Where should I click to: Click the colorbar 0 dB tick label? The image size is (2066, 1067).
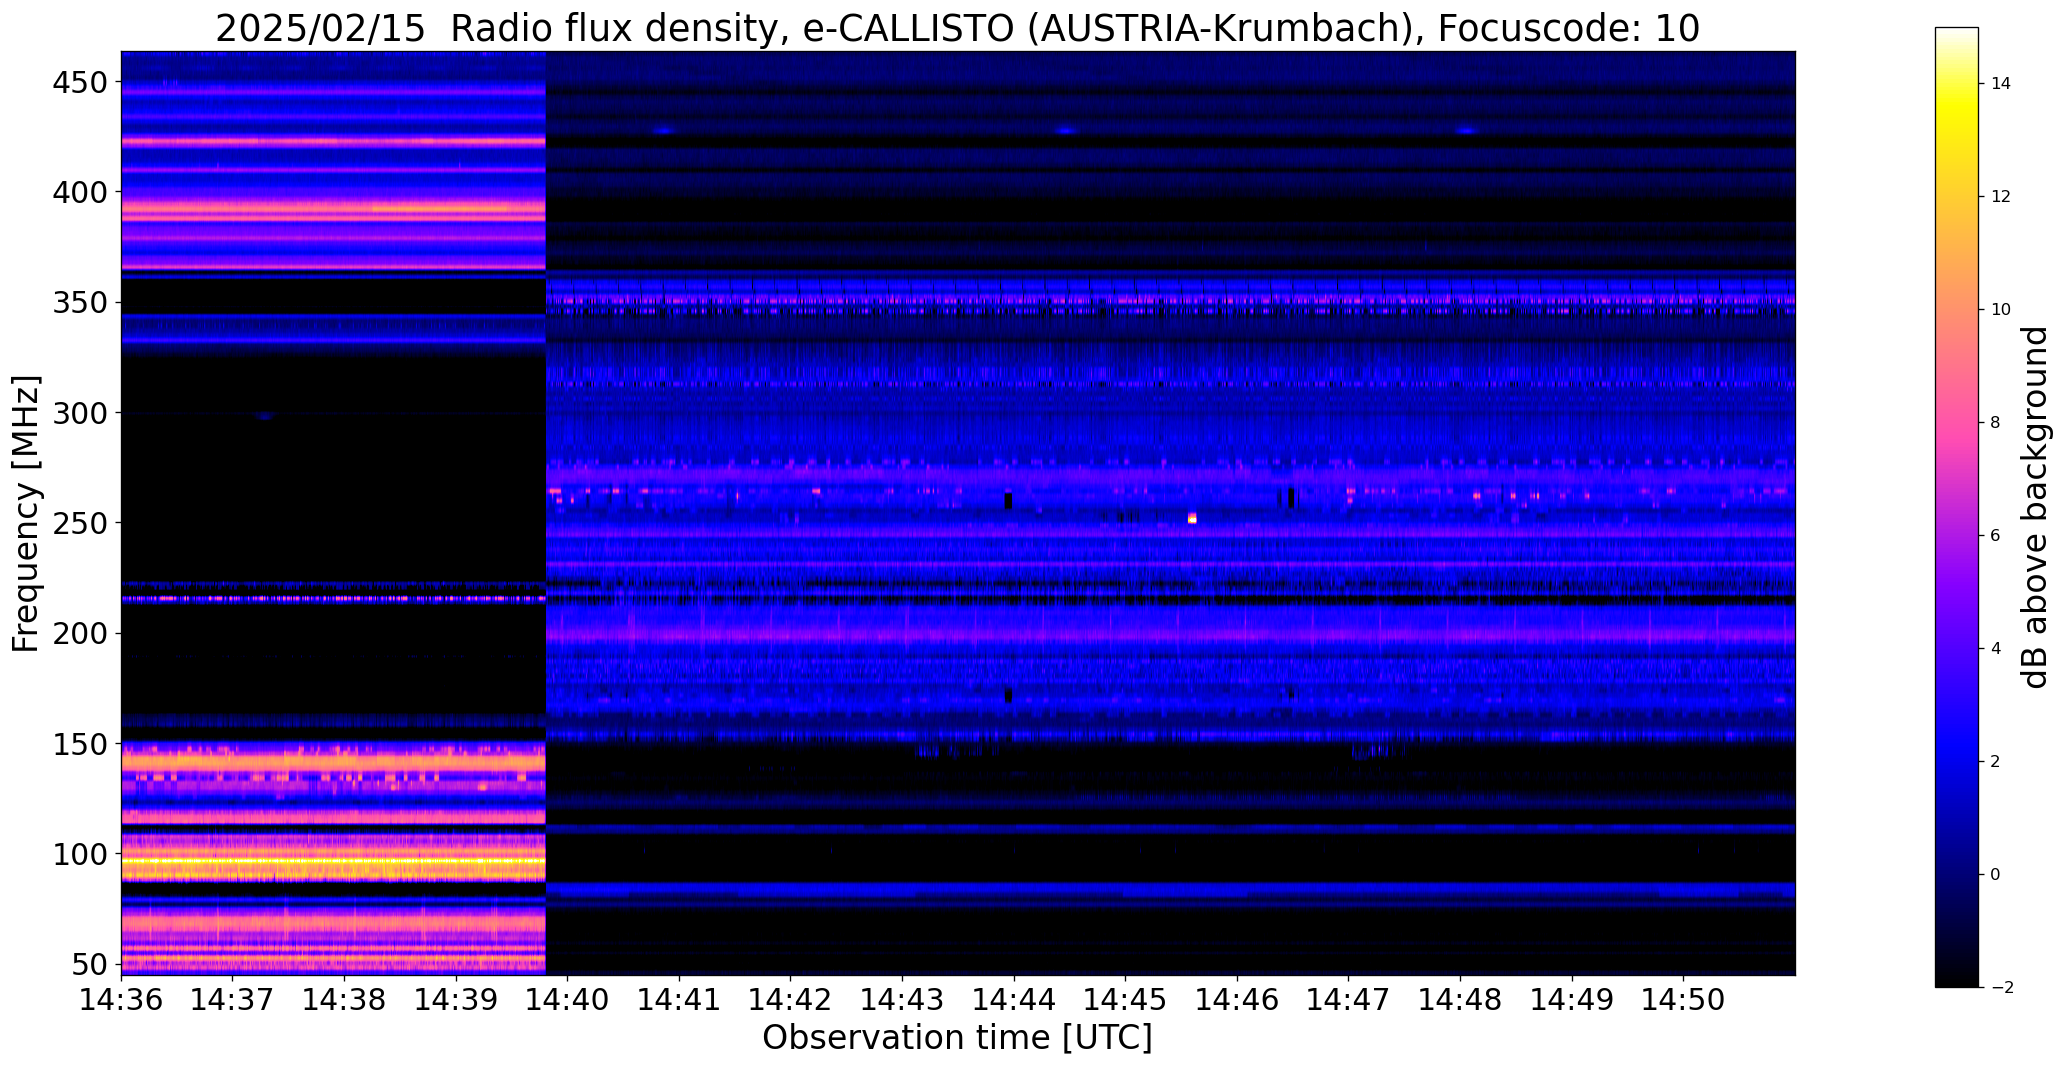(1996, 875)
